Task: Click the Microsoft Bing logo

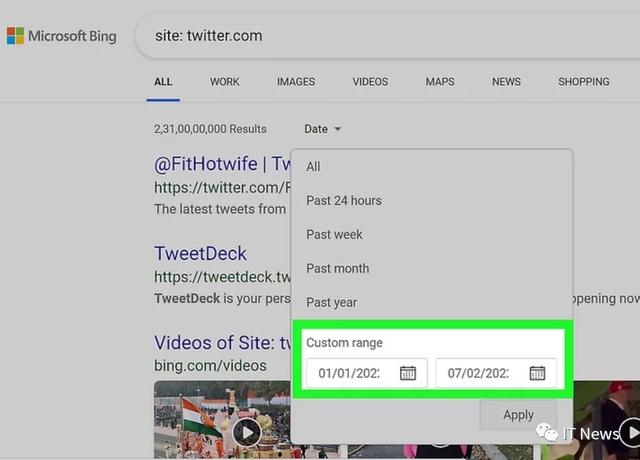Action: 61,36
